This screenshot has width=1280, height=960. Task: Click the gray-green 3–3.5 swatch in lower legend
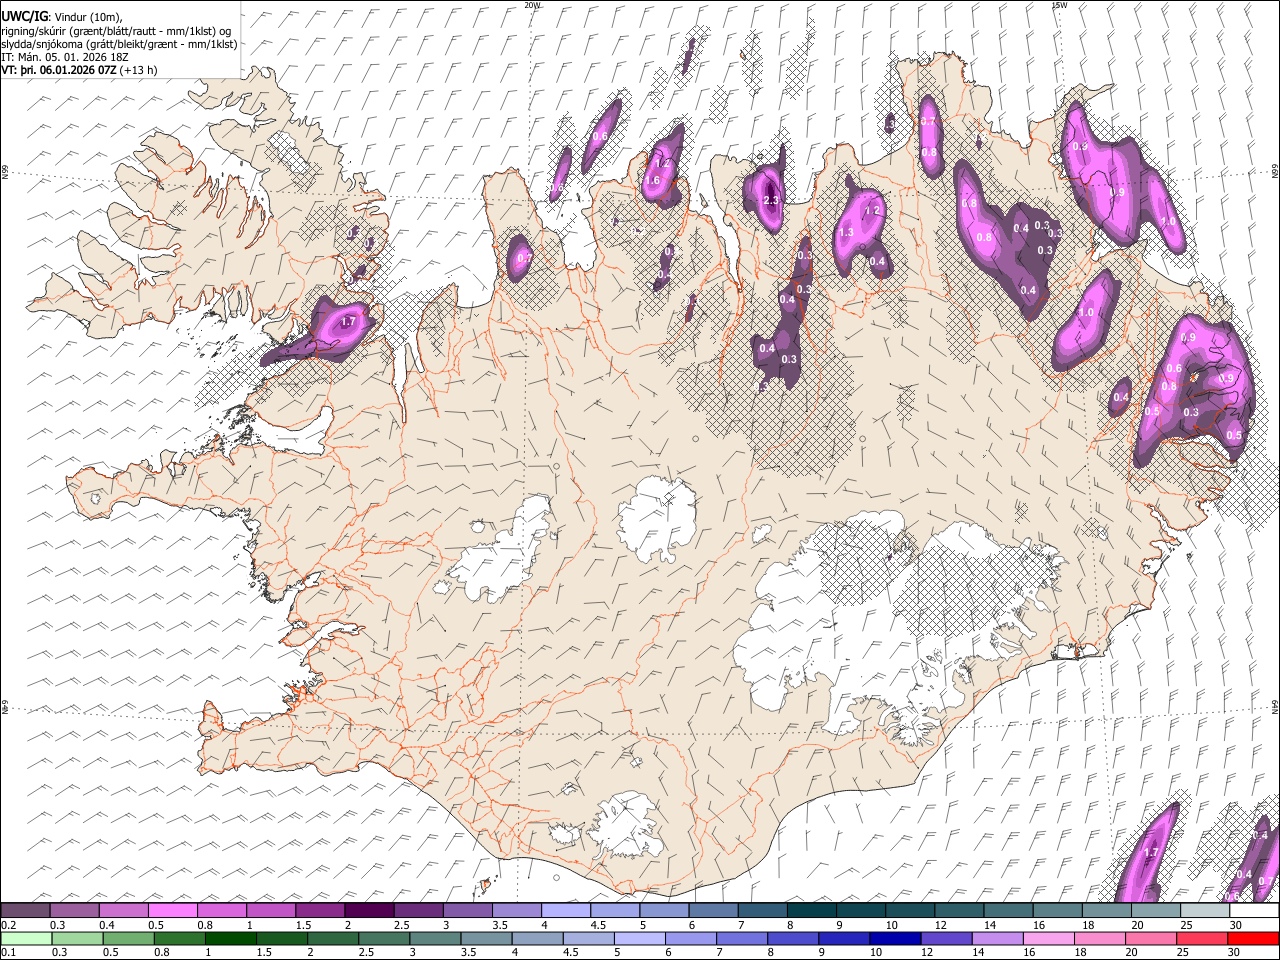[x=435, y=938]
